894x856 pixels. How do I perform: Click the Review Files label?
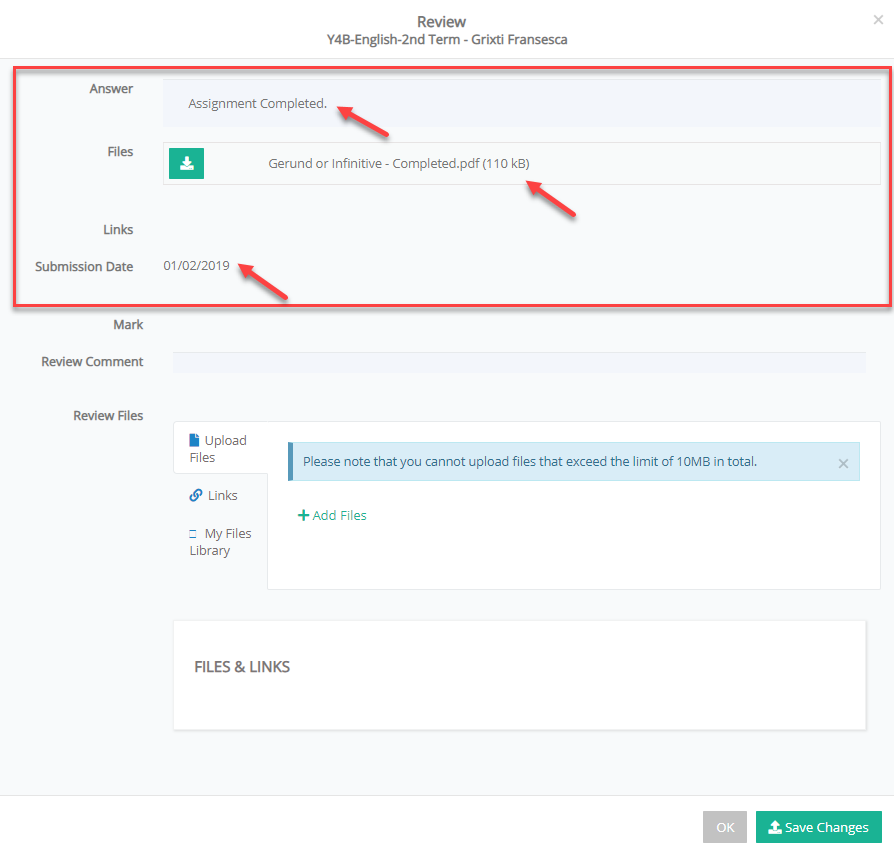108,416
